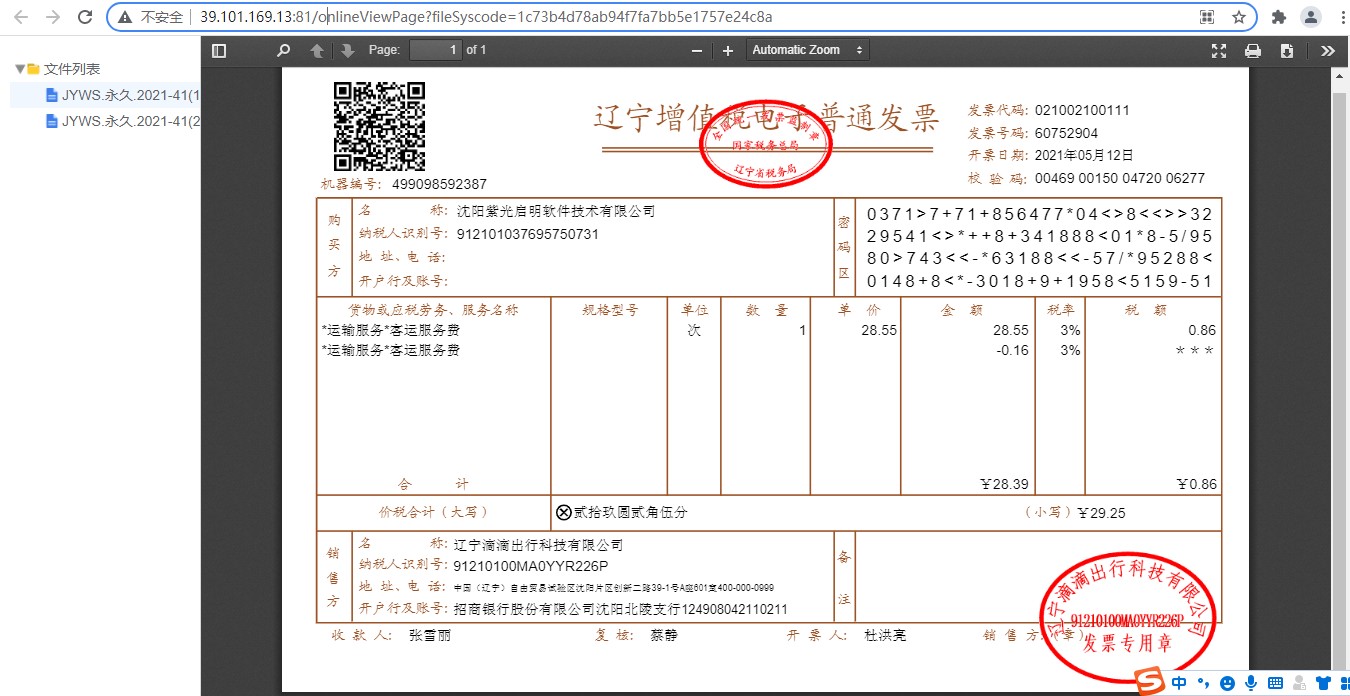This screenshot has height=696, width=1350.
Task: Collapse the 文件列表 tree node
Action: coord(19,69)
